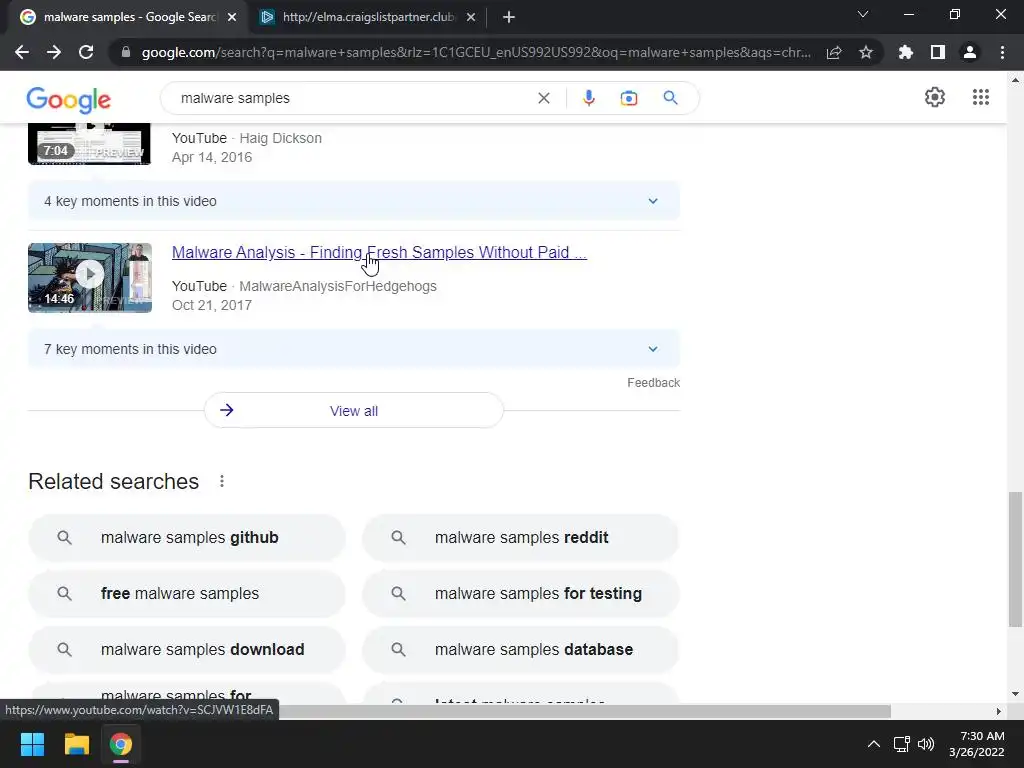Expand 7 key moments in this video
1024x768 pixels.
tap(353, 349)
